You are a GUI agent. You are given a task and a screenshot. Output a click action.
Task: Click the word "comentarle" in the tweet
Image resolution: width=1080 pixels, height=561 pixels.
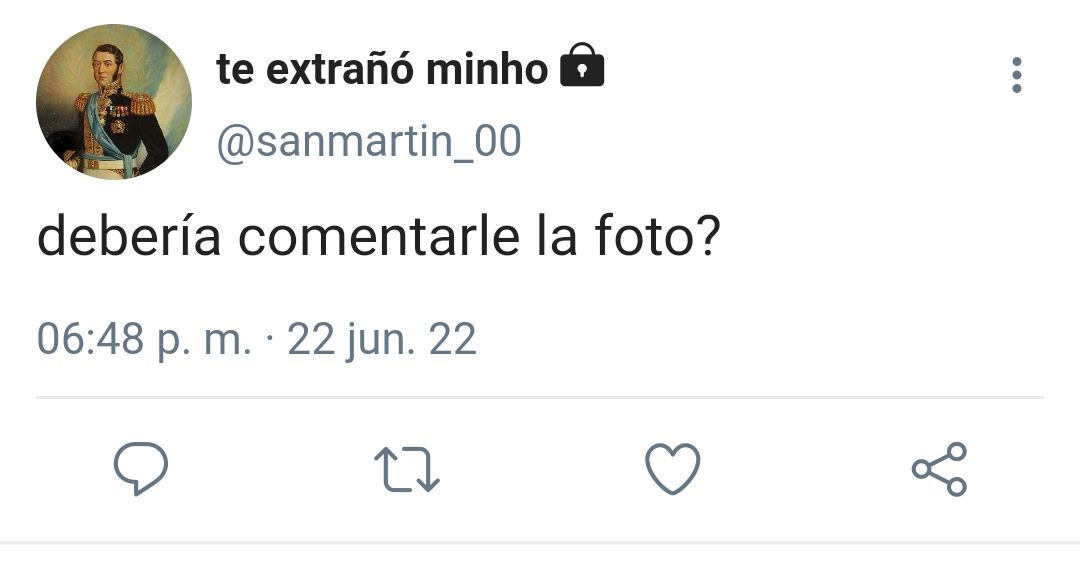pyautogui.click(x=380, y=235)
